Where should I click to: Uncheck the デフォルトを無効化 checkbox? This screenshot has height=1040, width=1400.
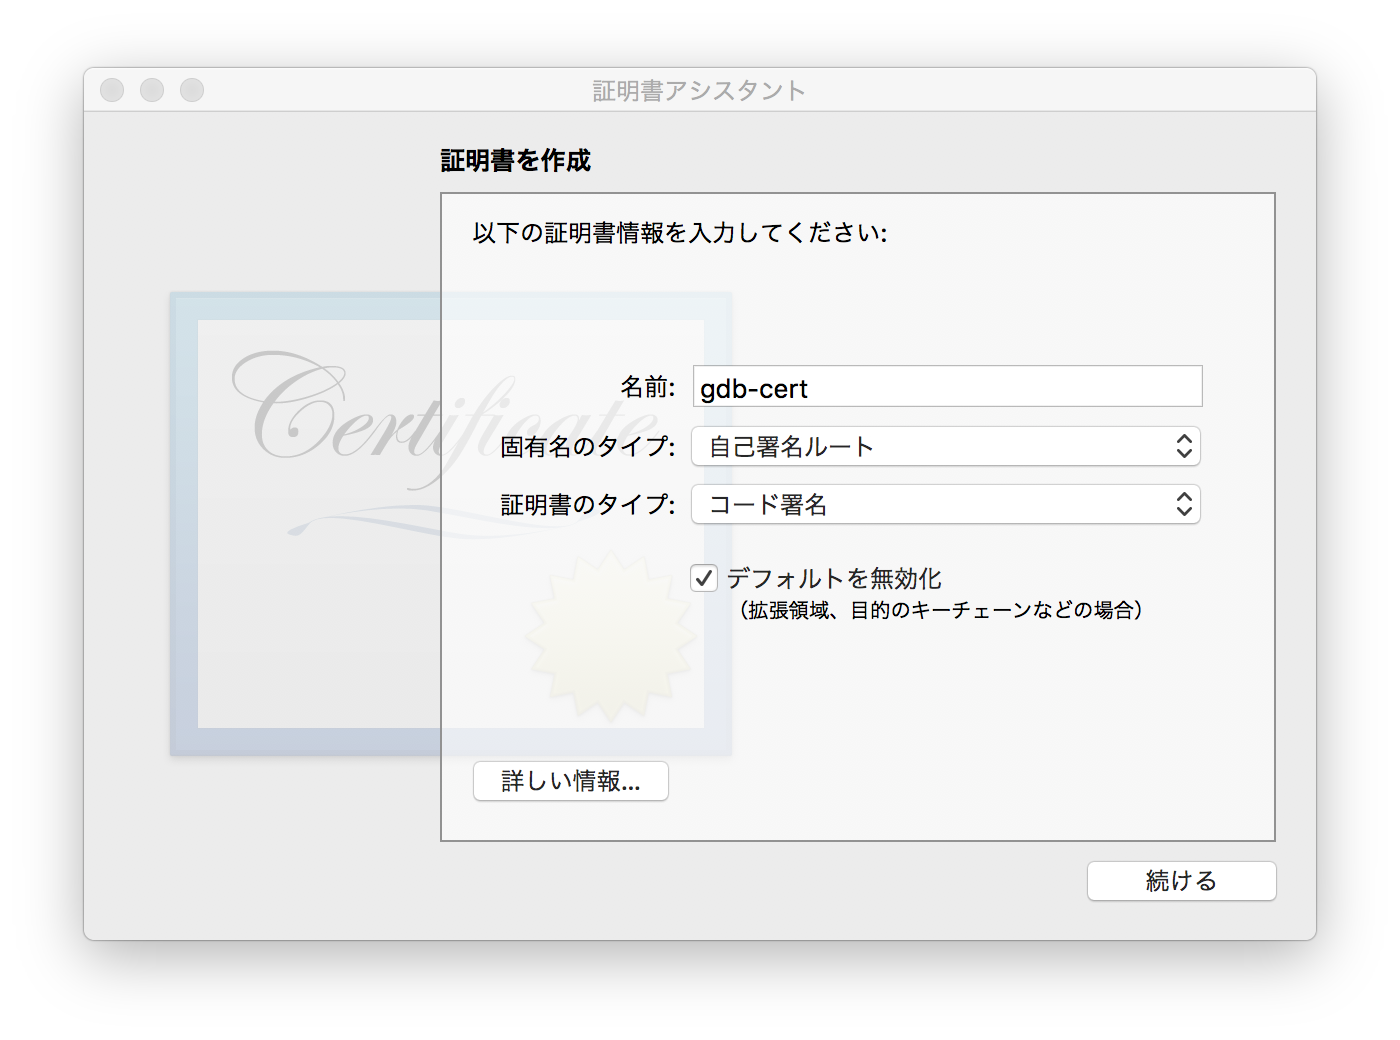[x=704, y=578]
